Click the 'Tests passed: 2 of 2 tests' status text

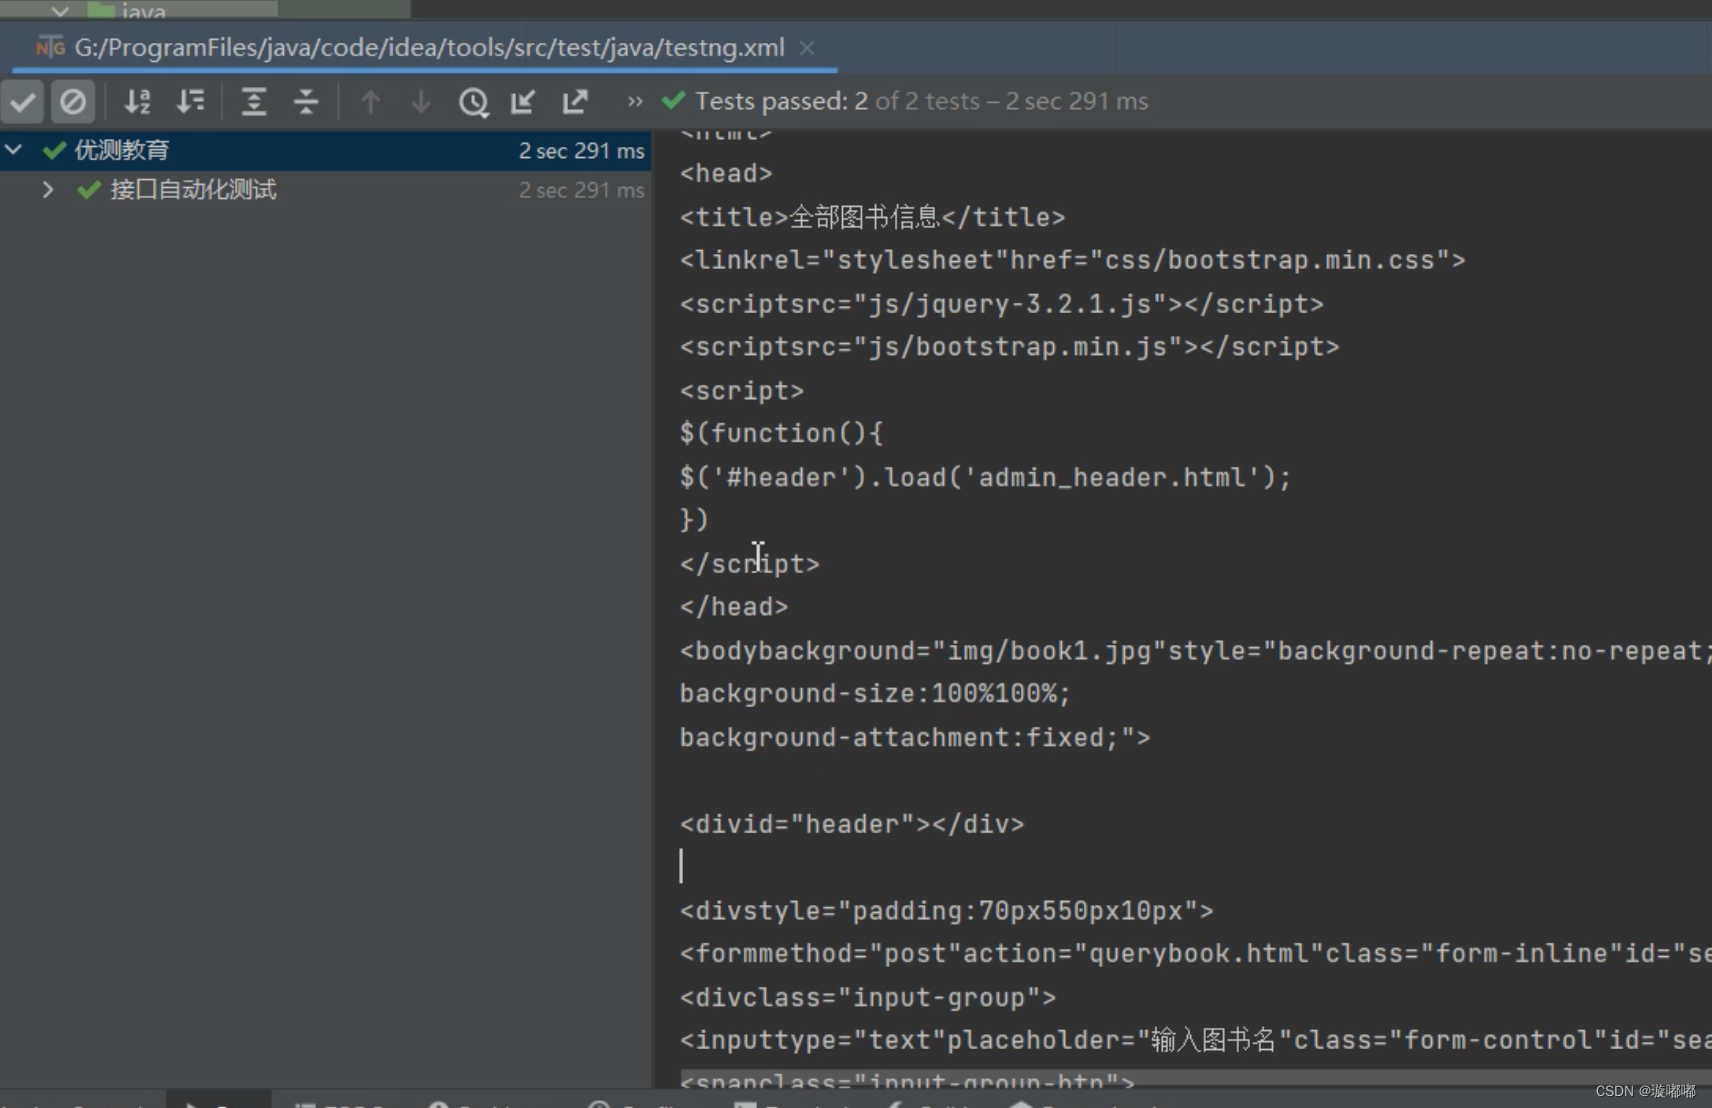tap(838, 101)
